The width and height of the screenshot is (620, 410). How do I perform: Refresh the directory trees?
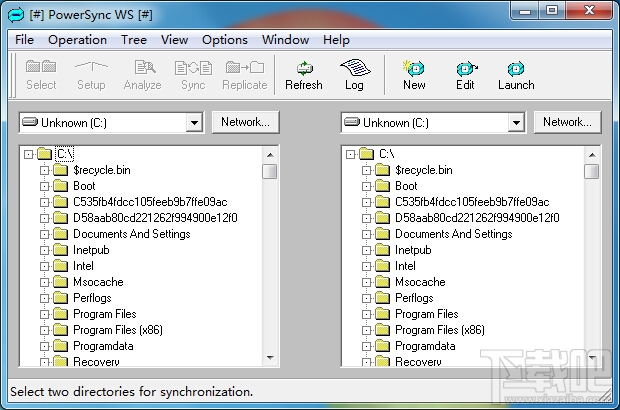coord(304,75)
